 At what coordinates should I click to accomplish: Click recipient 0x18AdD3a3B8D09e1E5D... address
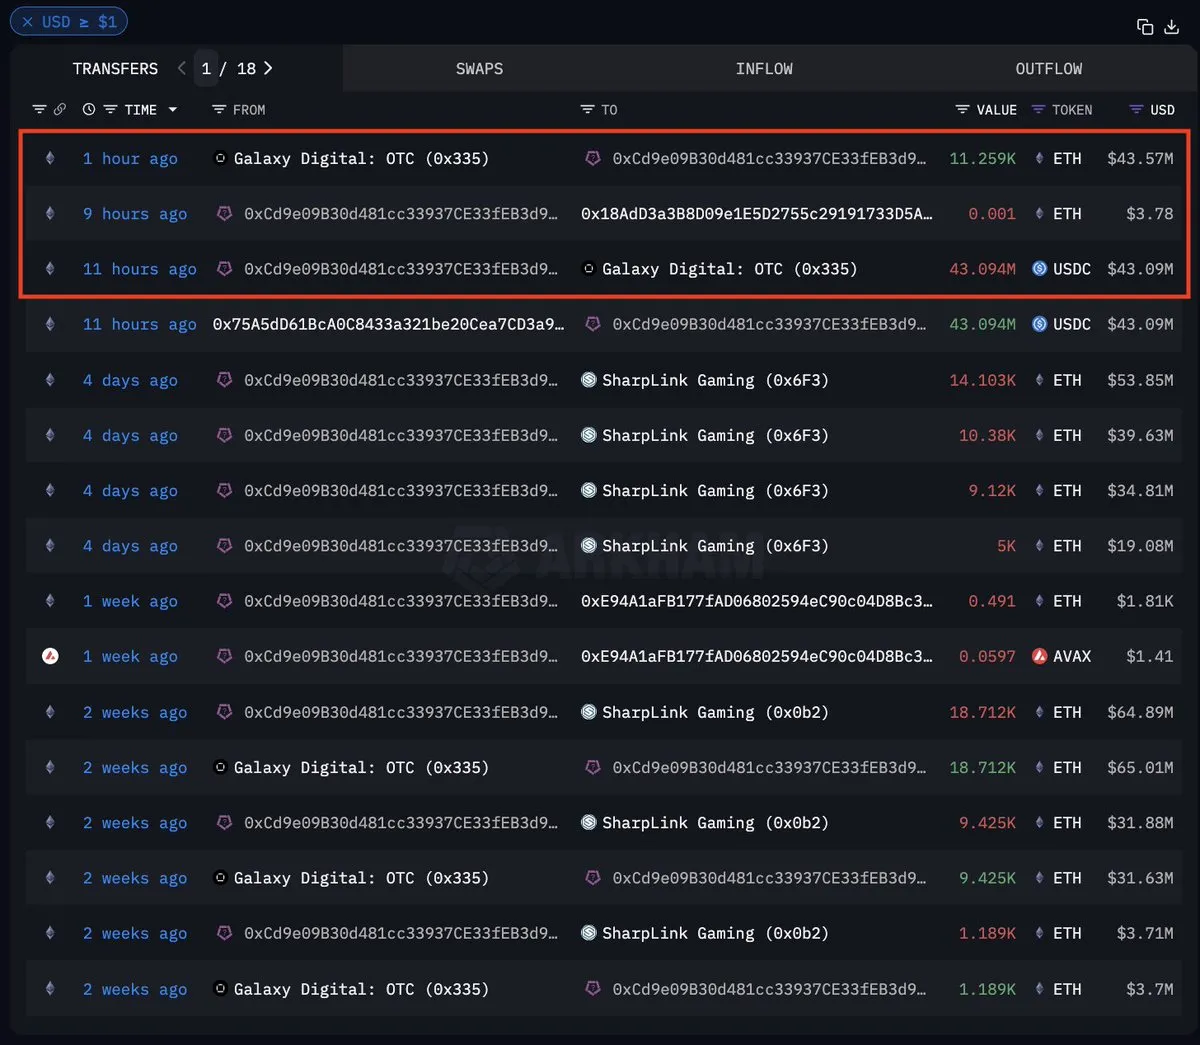756,213
